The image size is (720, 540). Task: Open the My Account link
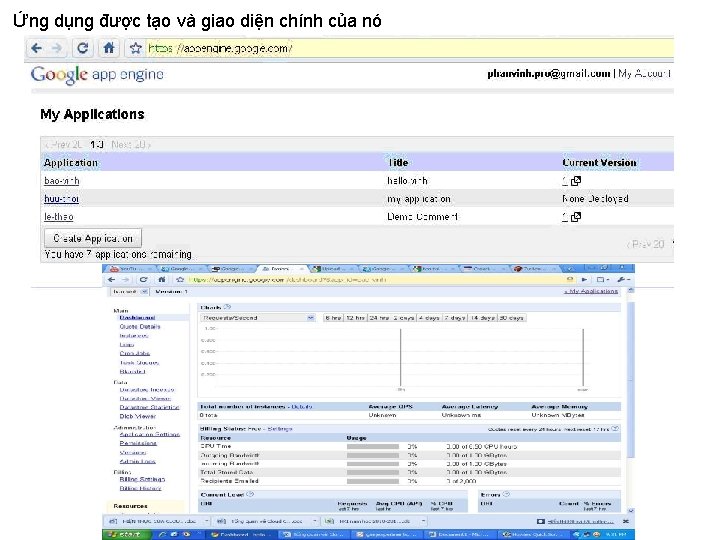[x=645, y=73]
